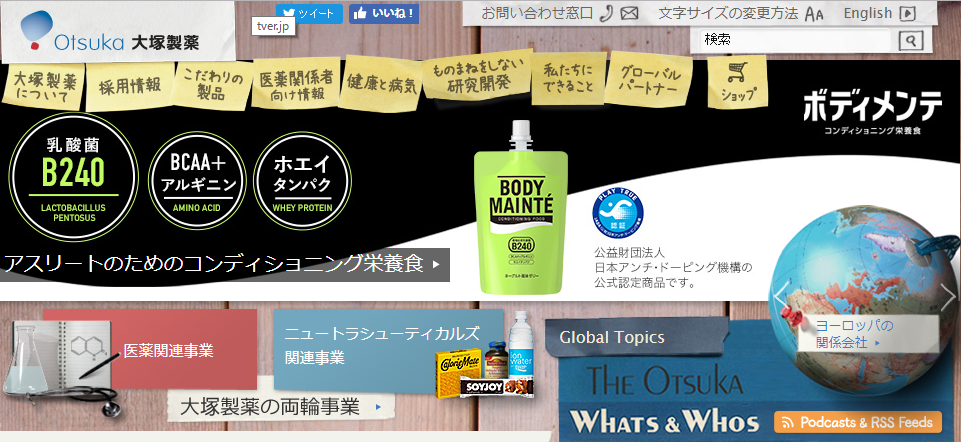The width and height of the screenshot is (961, 442).
Task: Open グローバルパートナー menu item
Action: 650,82
